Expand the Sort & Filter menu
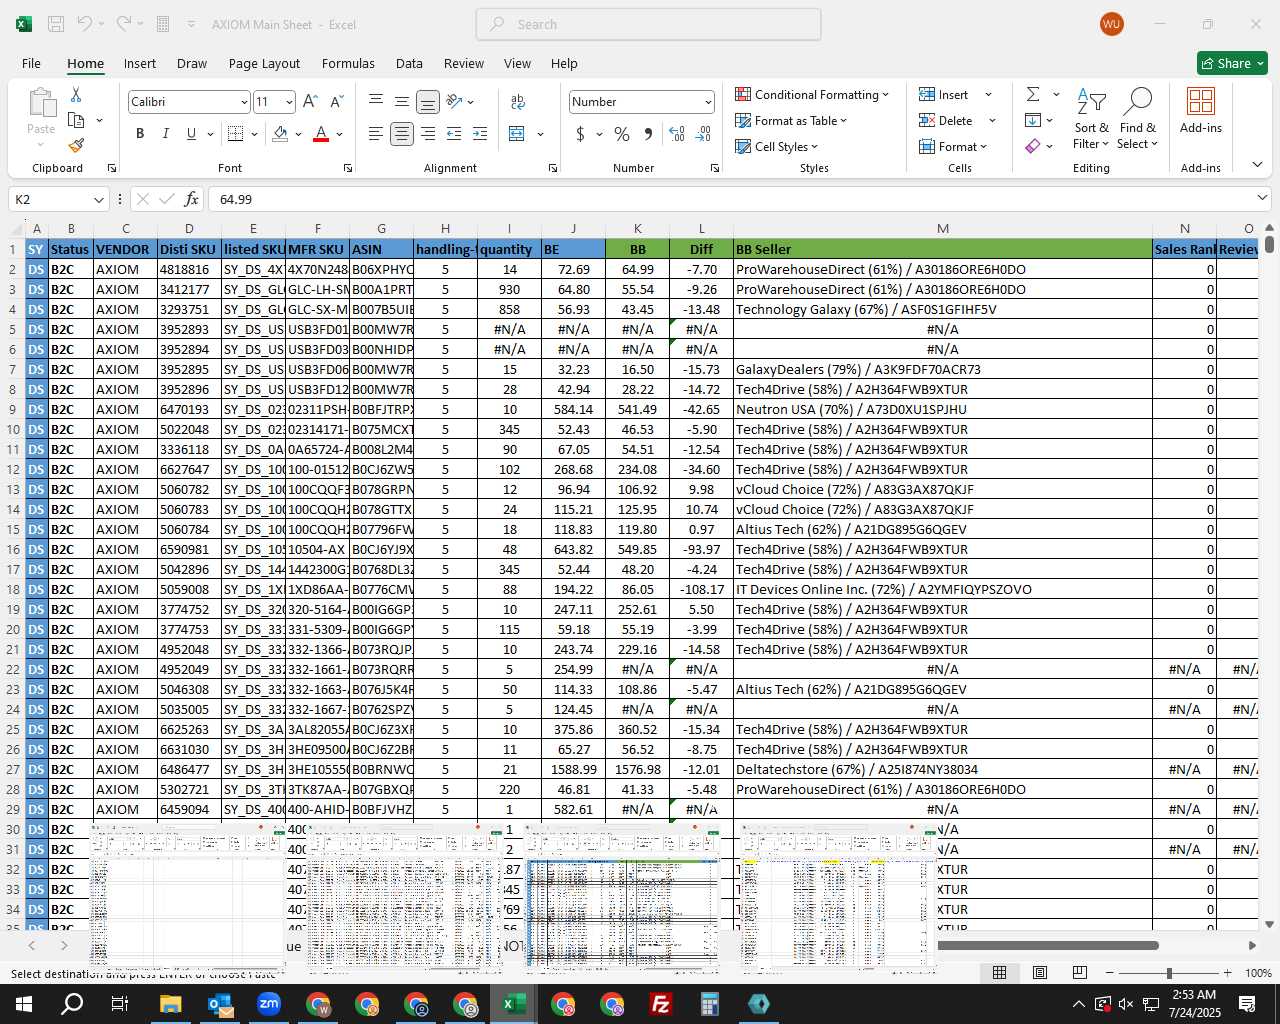Screen dimensions: 1280x1024 pos(1091,120)
